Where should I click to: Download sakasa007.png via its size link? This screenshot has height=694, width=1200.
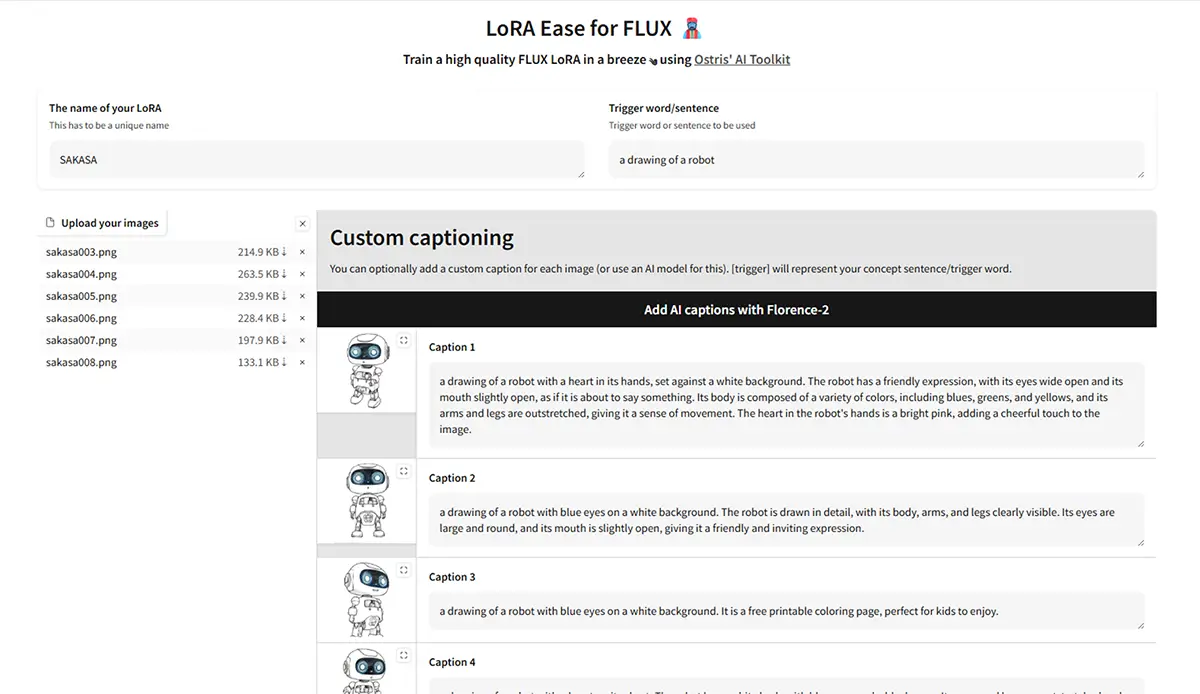click(x=262, y=340)
